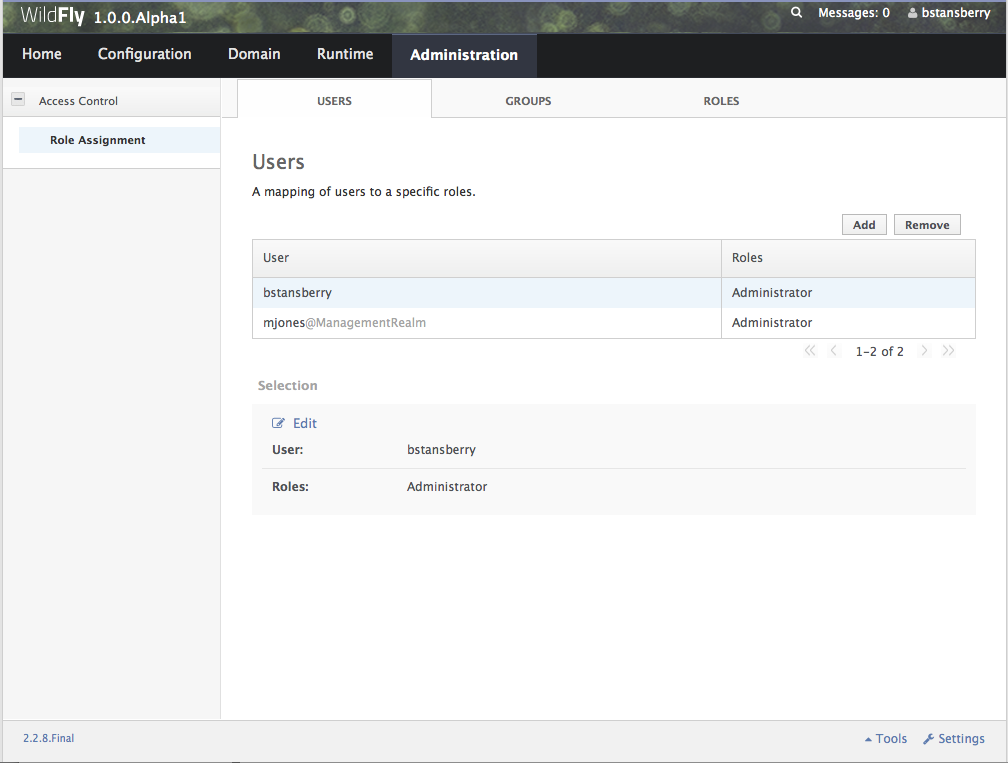
Task: Collapse the Access Control section
Action: 17,100
